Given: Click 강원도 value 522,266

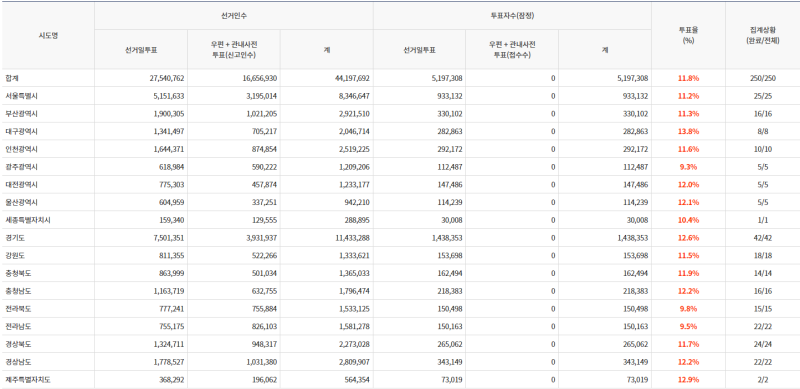Looking at the screenshot, I should point(265,256).
